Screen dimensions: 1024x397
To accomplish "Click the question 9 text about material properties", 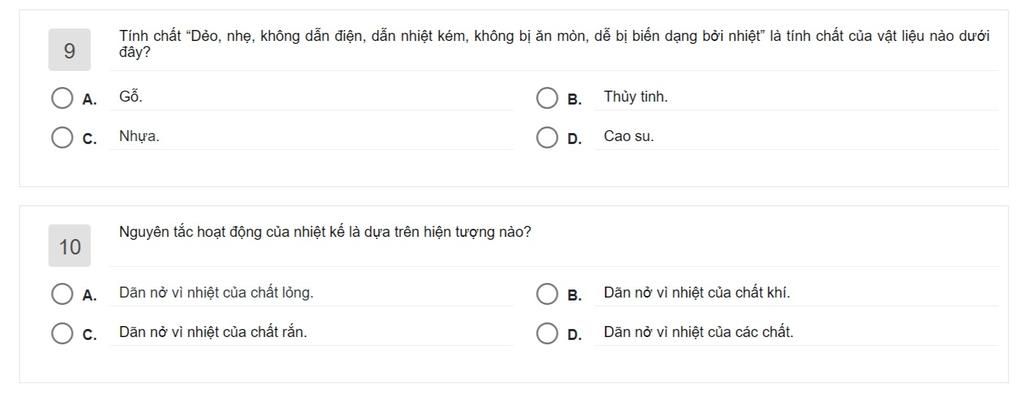I will (x=554, y=44).
